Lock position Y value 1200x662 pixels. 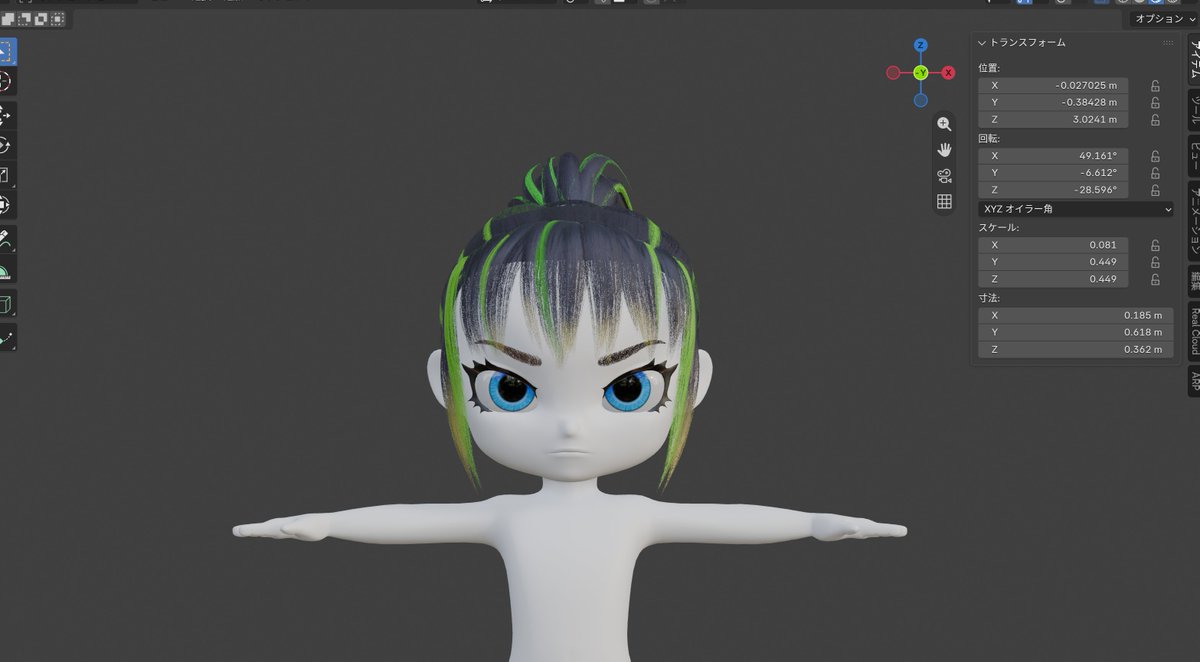pyautogui.click(x=1155, y=103)
